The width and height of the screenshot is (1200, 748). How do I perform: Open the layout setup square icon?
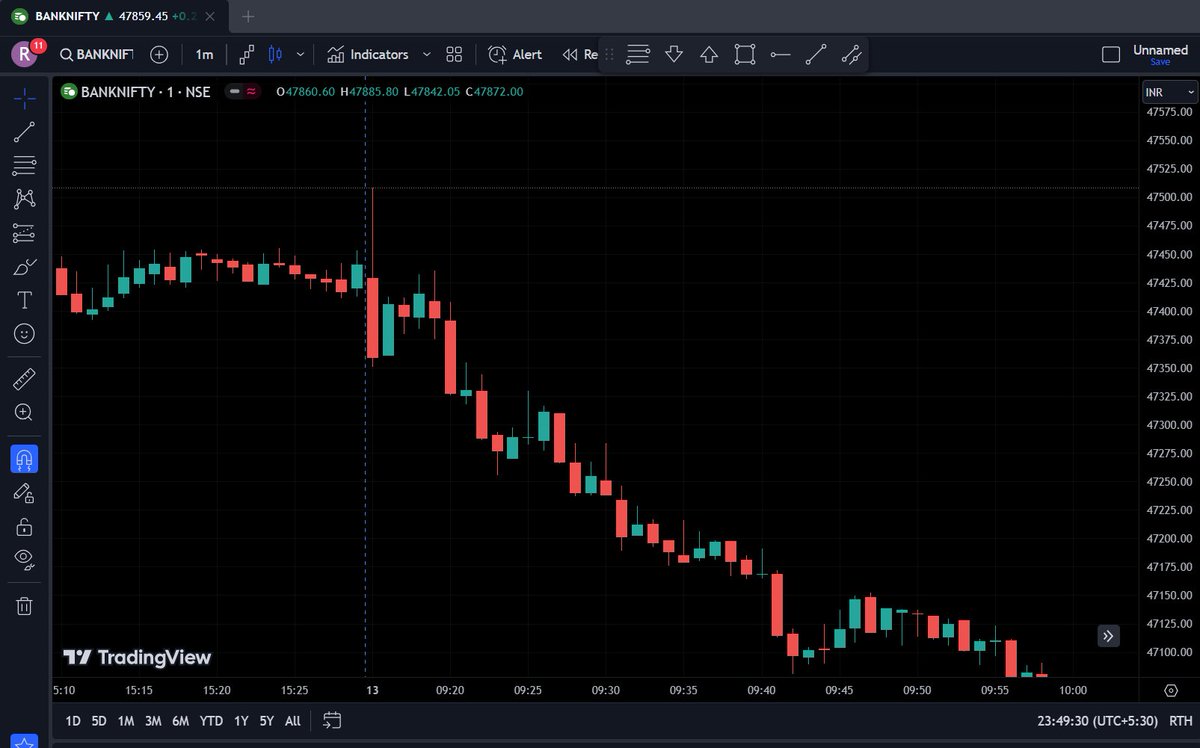1111,54
